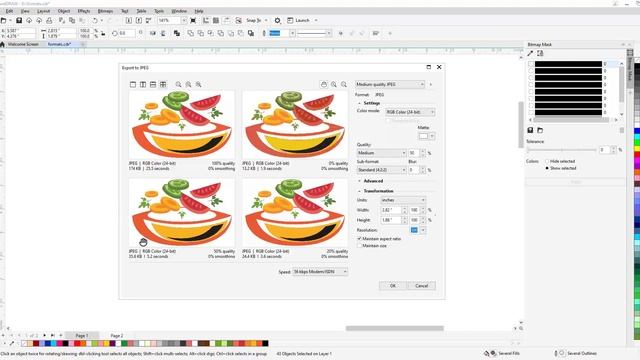Click the cloud upload icon in toolbar
The width and height of the screenshot is (640, 360).
pyautogui.click(x=39, y=20)
